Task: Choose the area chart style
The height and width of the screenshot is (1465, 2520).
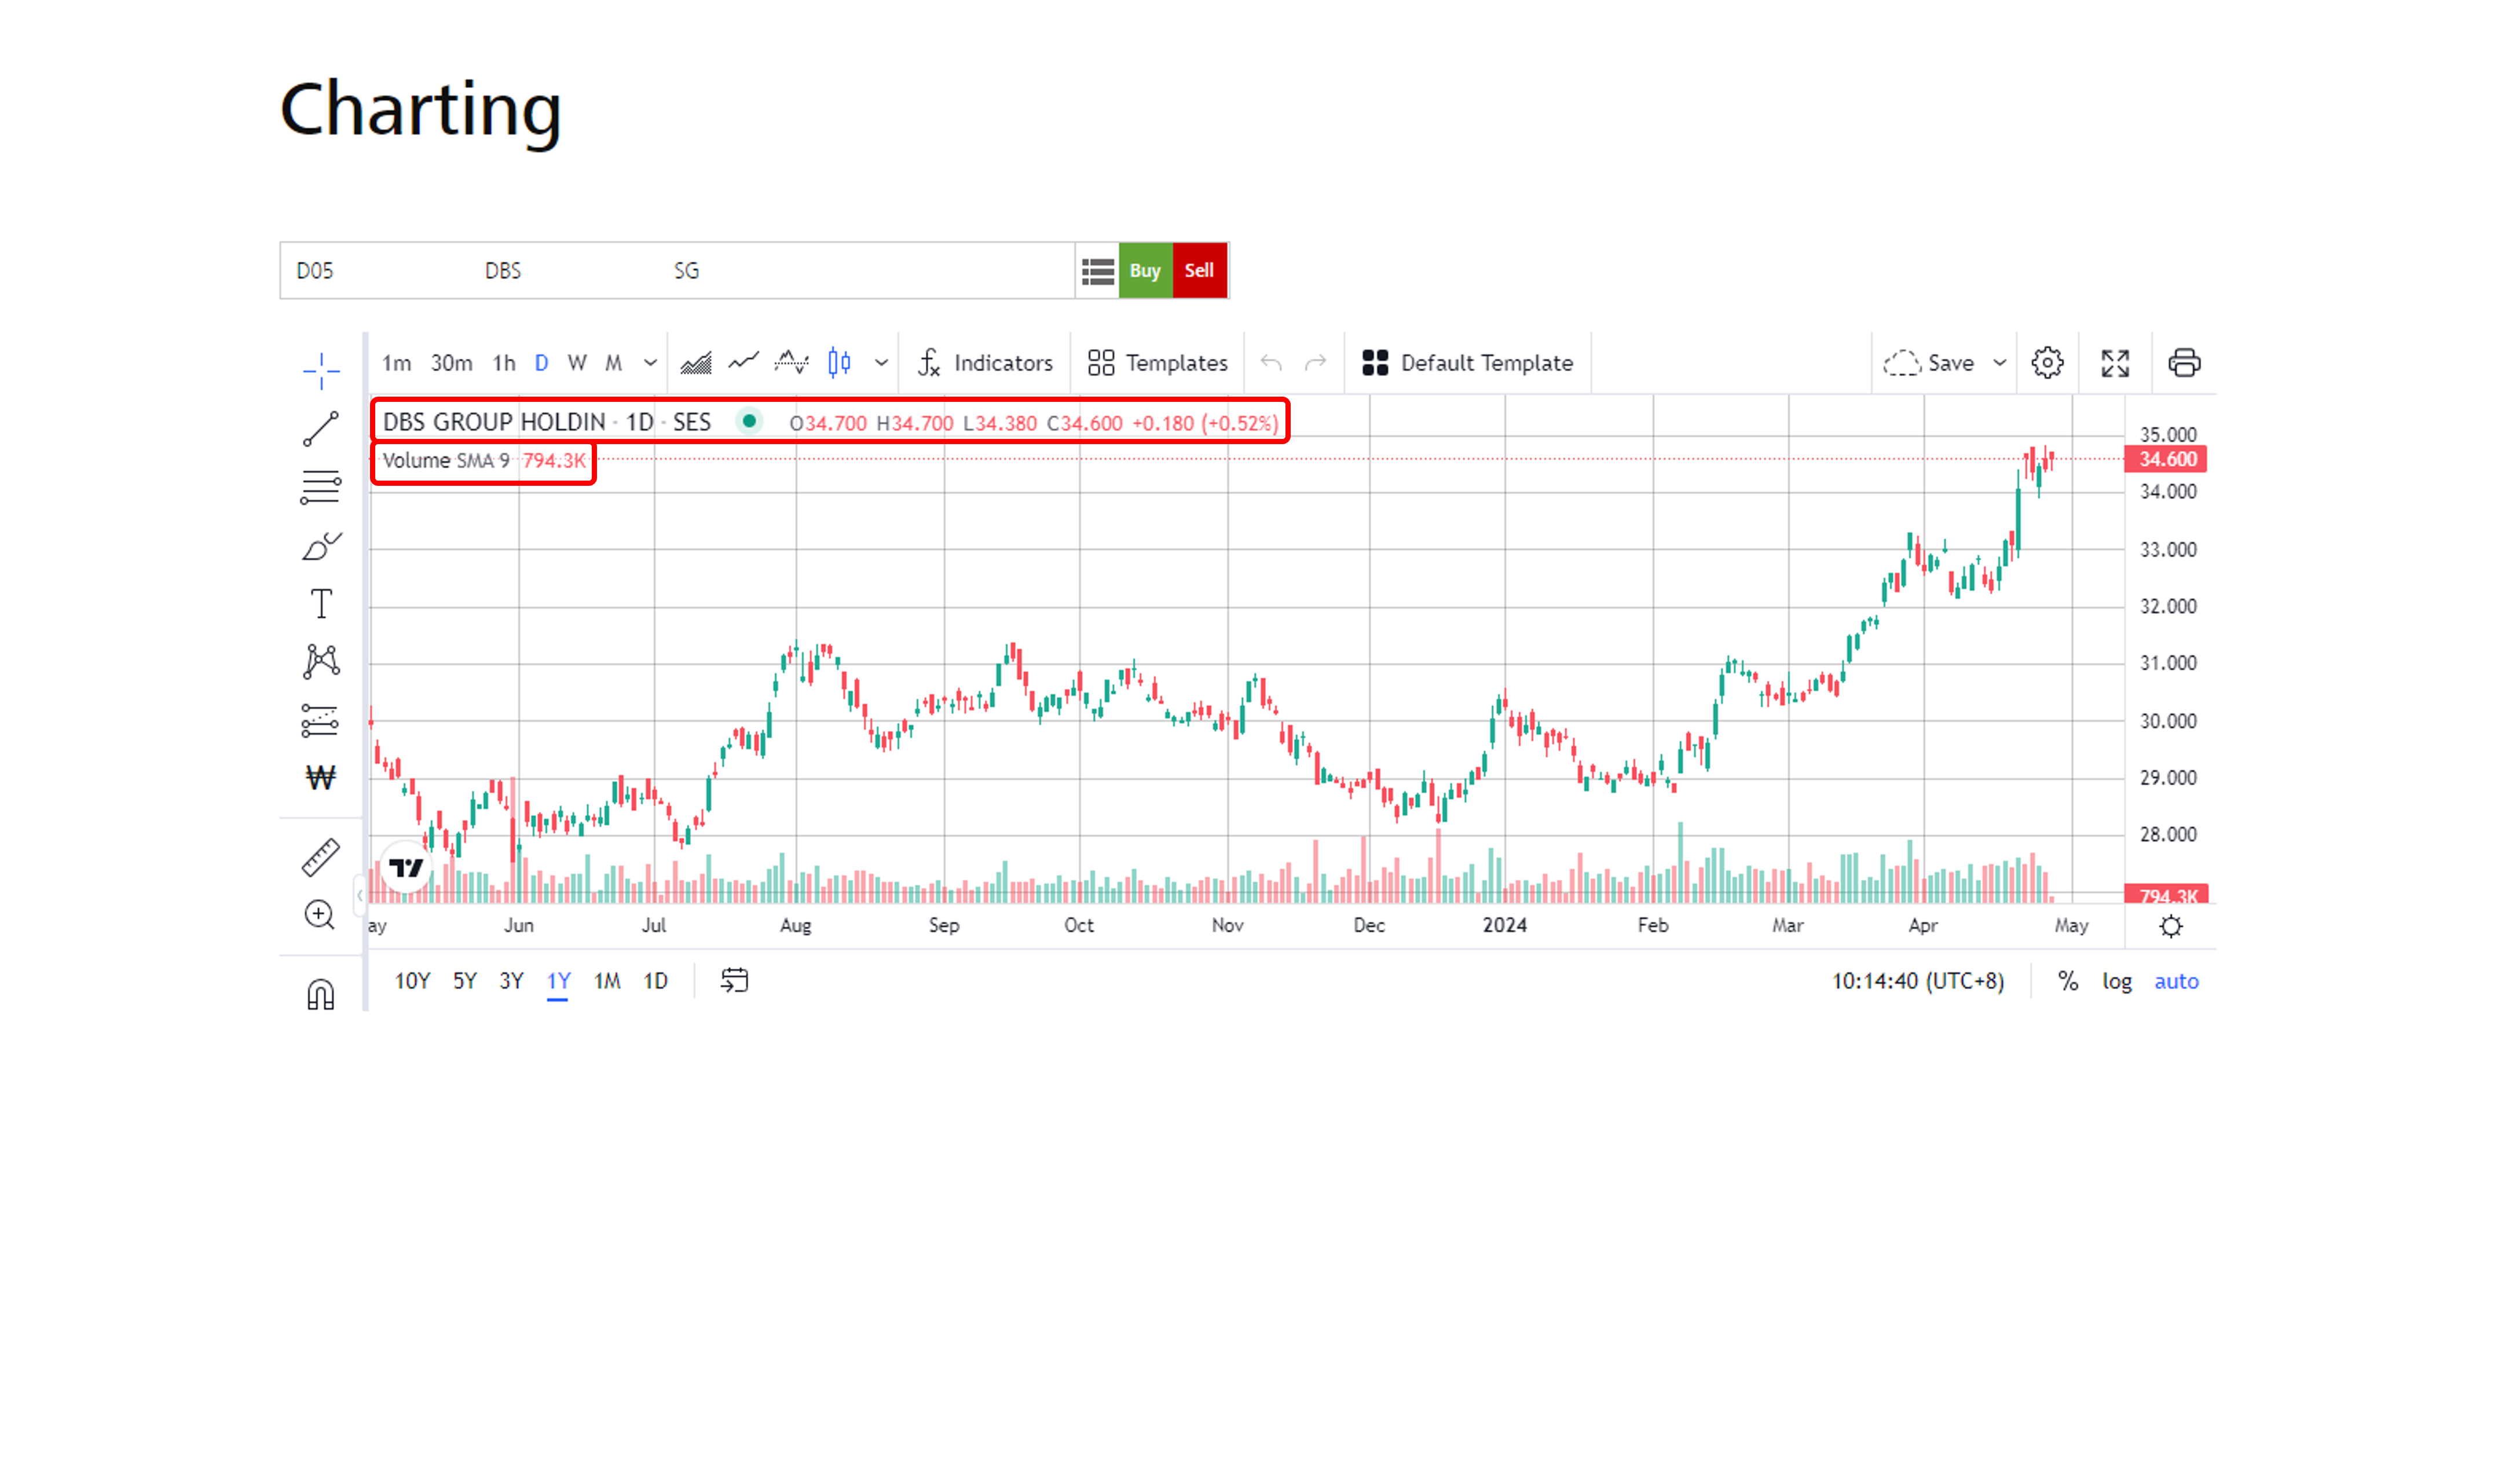Action: [696, 363]
